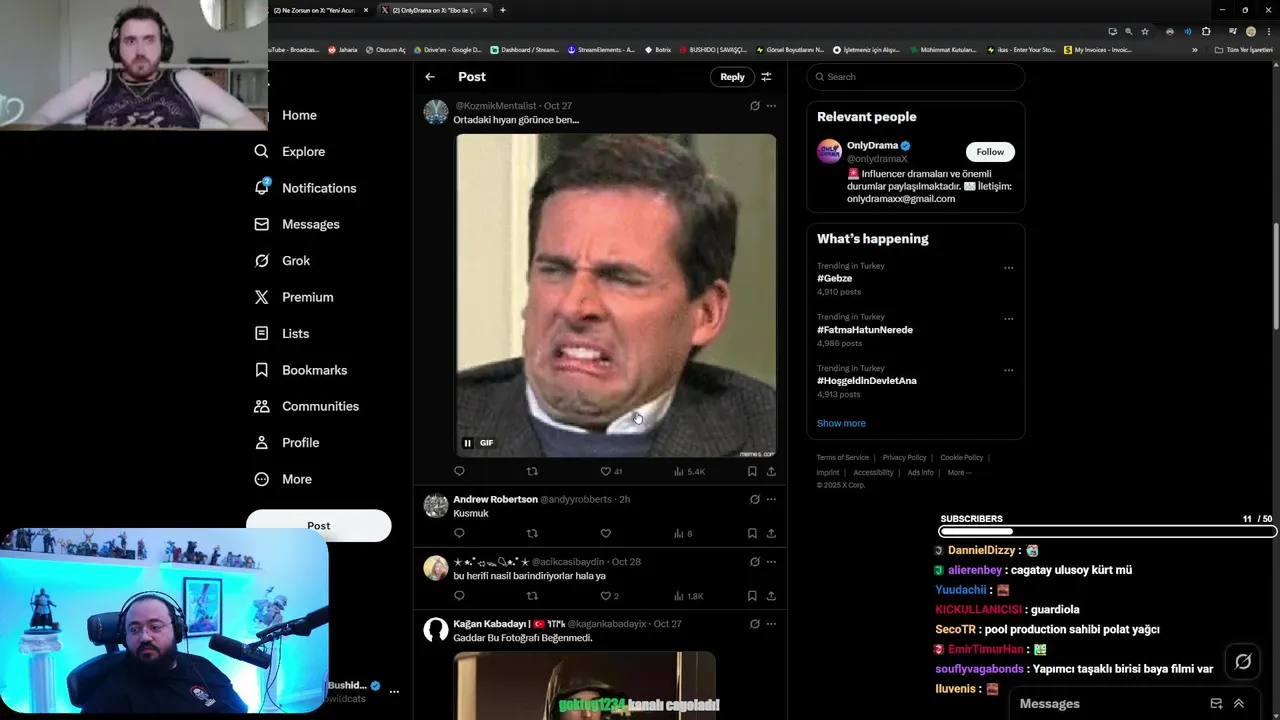The height and width of the screenshot is (720, 1280).
Task: Share Andrew Robertson's reply
Action: click(x=771, y=534)
